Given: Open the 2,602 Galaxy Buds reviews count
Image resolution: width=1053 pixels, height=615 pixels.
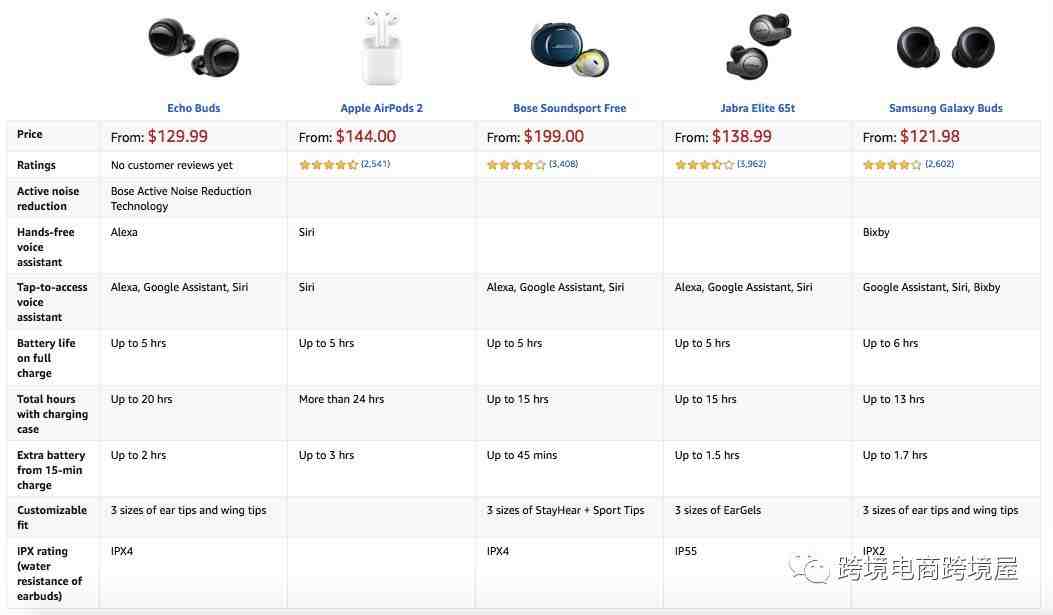Looking at the screenshot, I should coord(940,164).
